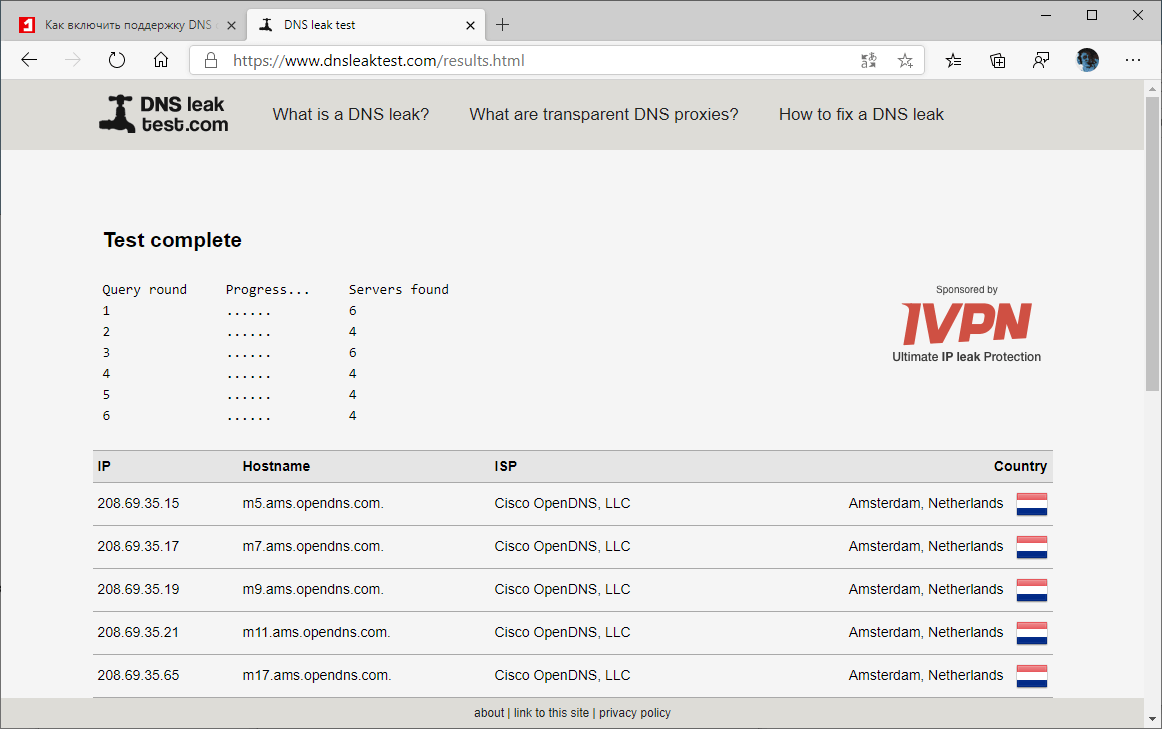Select IP address 208.69.35.21
Viewport: 1162px width, 729px height.
click(139, 632)
